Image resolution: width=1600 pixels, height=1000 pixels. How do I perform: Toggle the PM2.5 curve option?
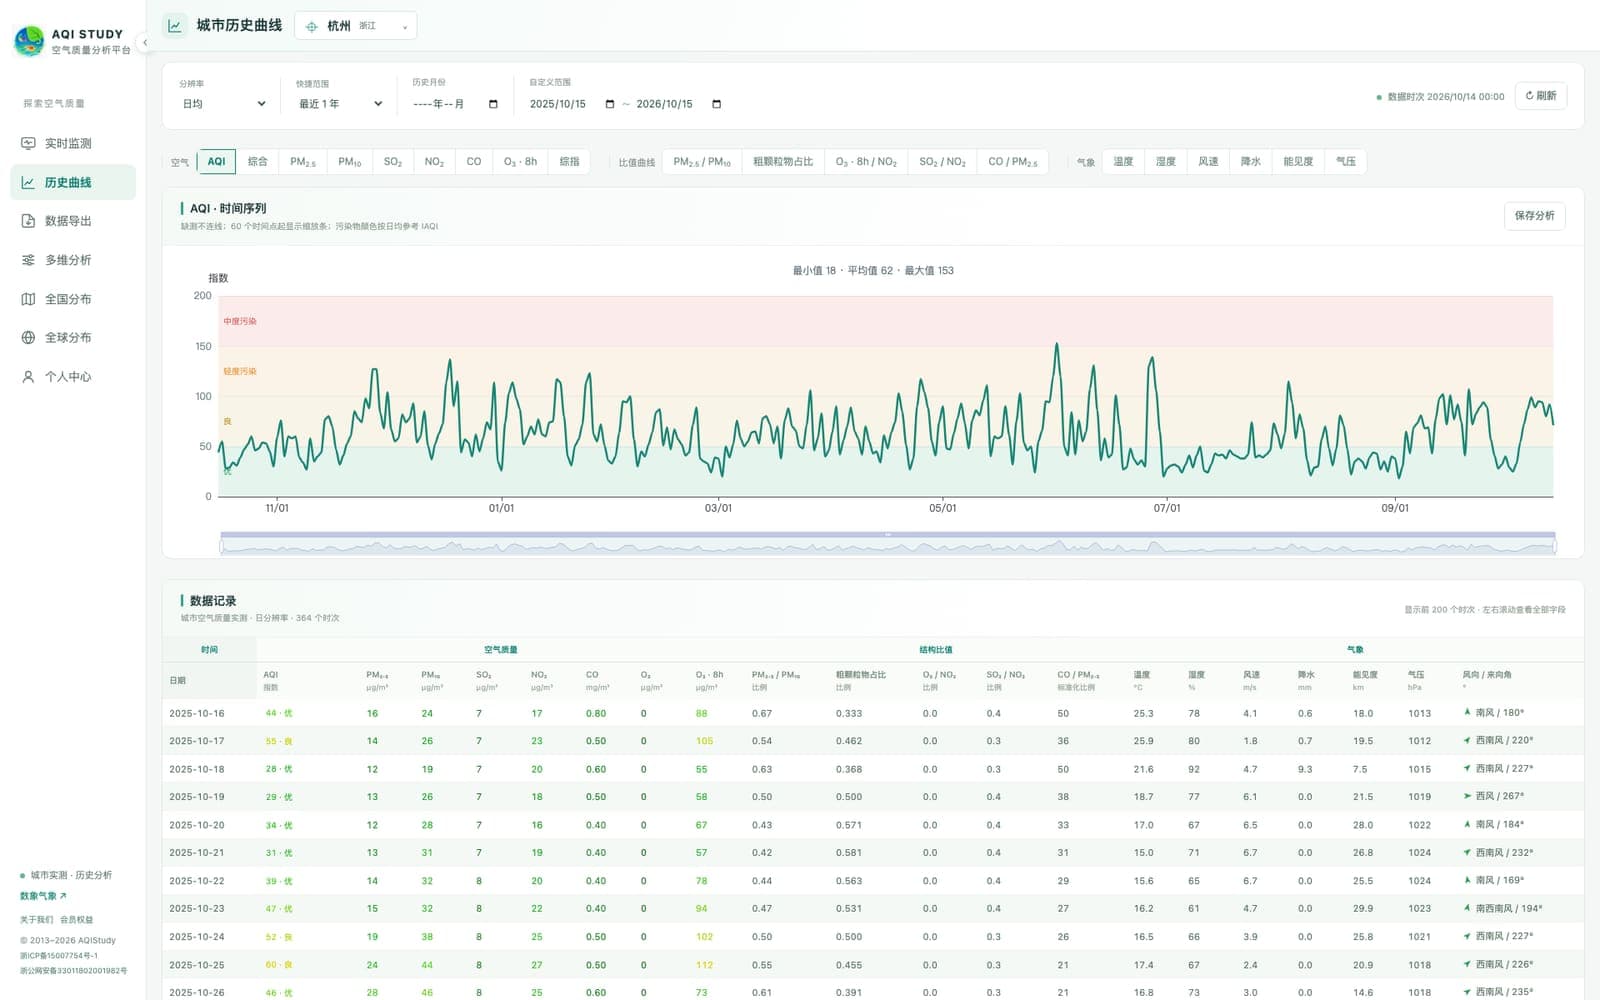[x=303, y=162]
